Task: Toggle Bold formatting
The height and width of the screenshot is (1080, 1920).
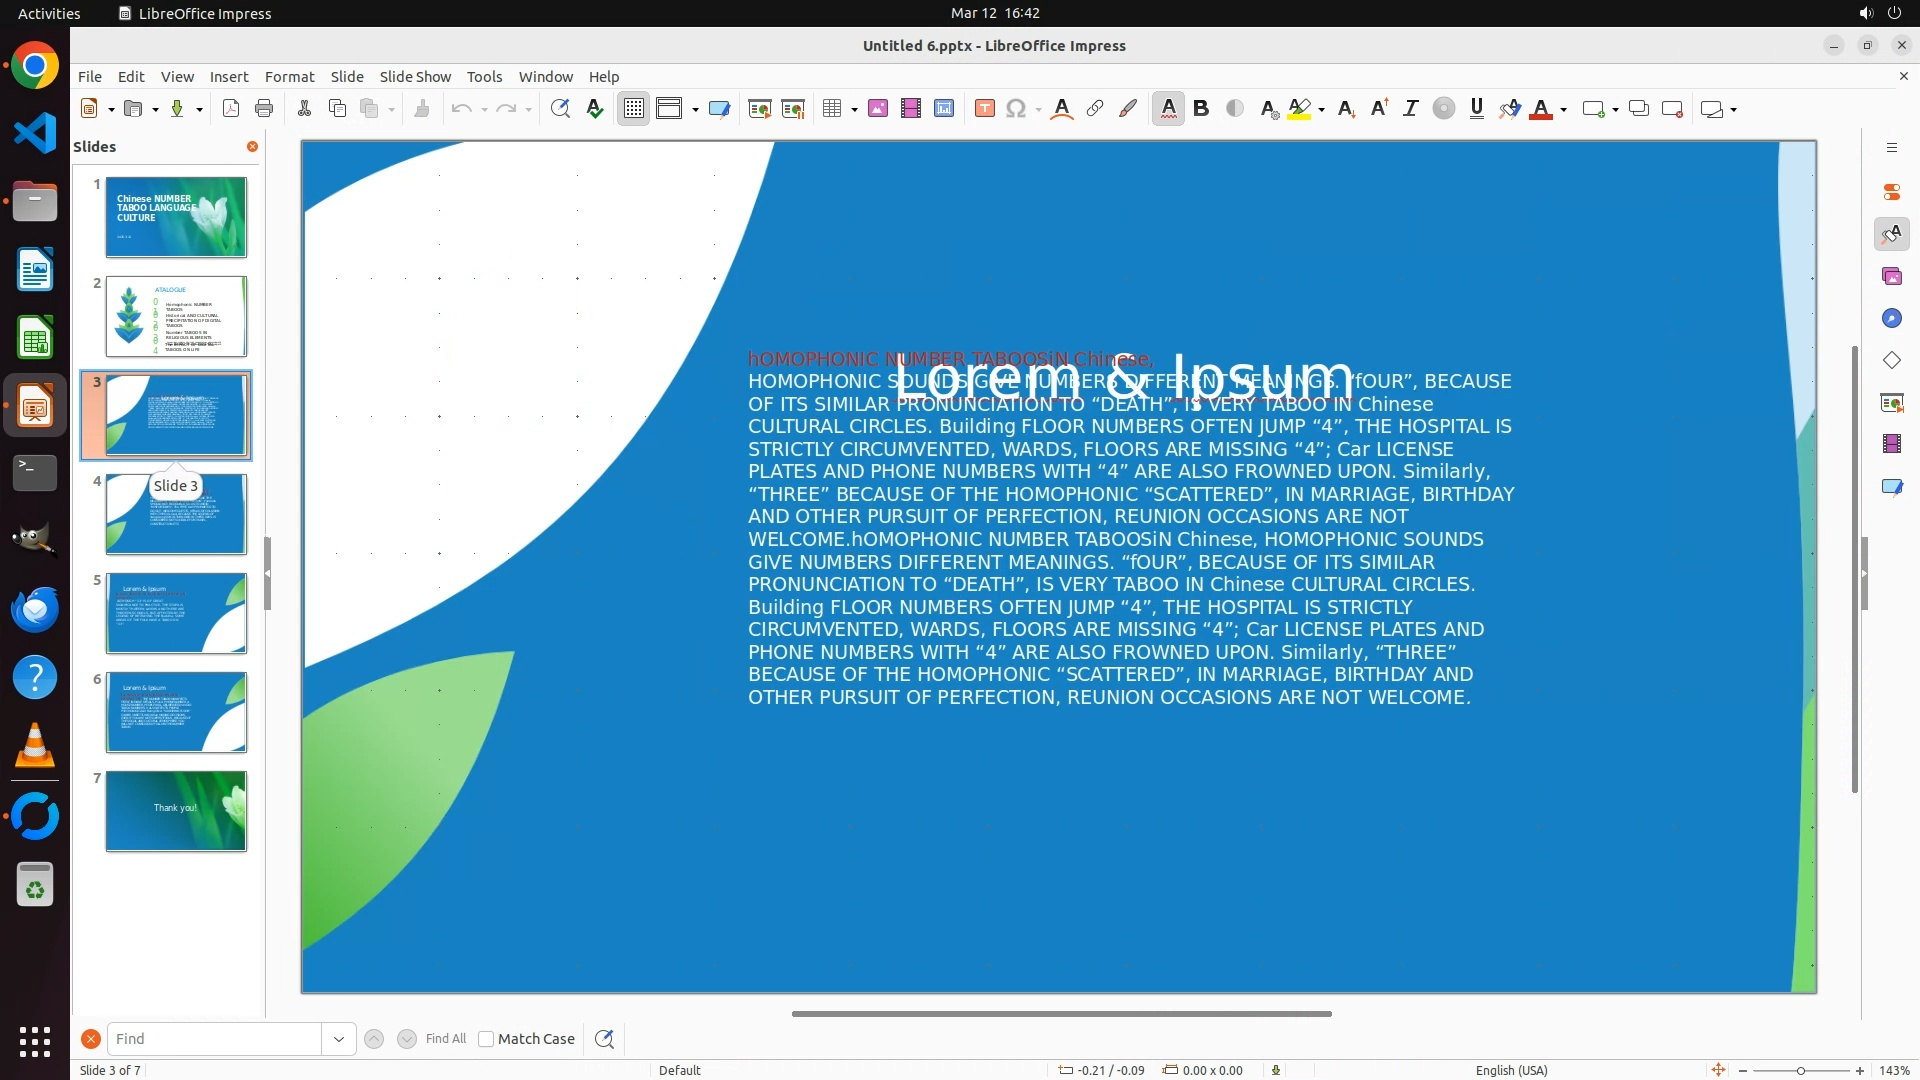Action: click(x=1201, y=109)
